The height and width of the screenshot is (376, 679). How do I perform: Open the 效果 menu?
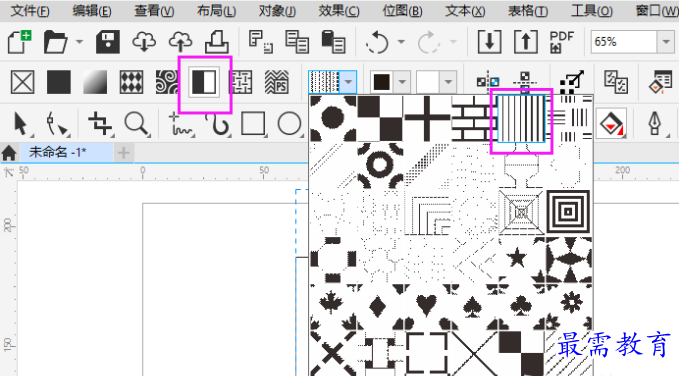click(x=339, y=10)
